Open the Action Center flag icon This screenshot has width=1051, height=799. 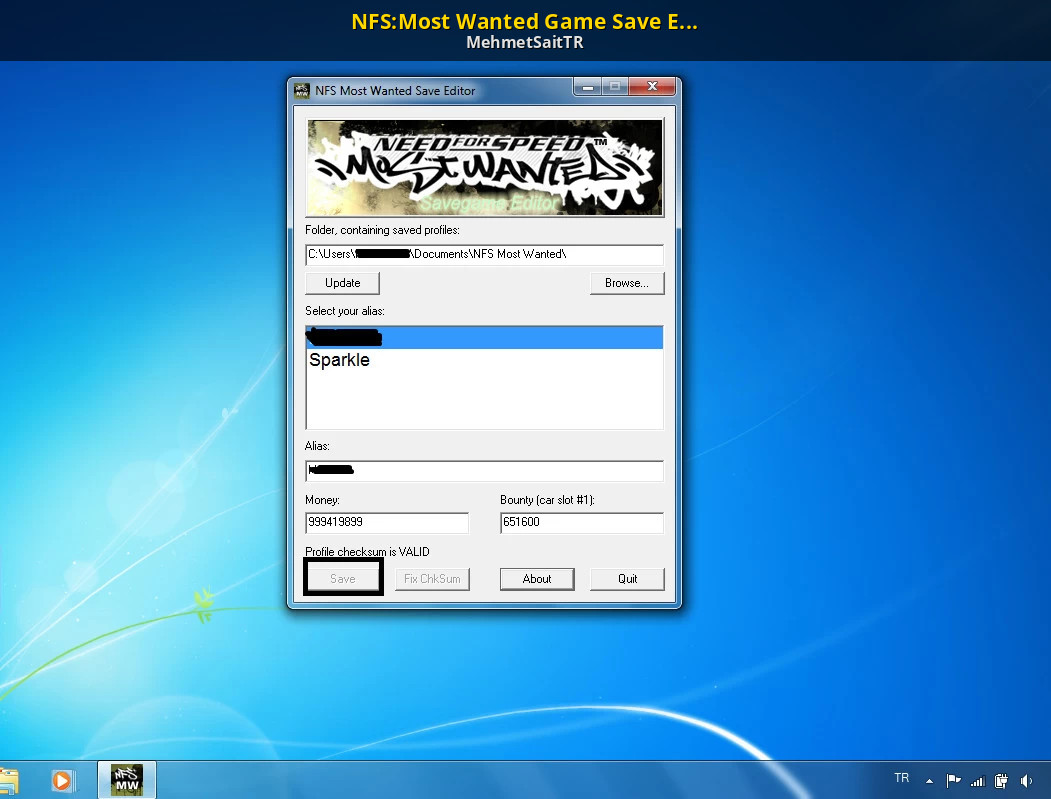[x=954, y=780]
